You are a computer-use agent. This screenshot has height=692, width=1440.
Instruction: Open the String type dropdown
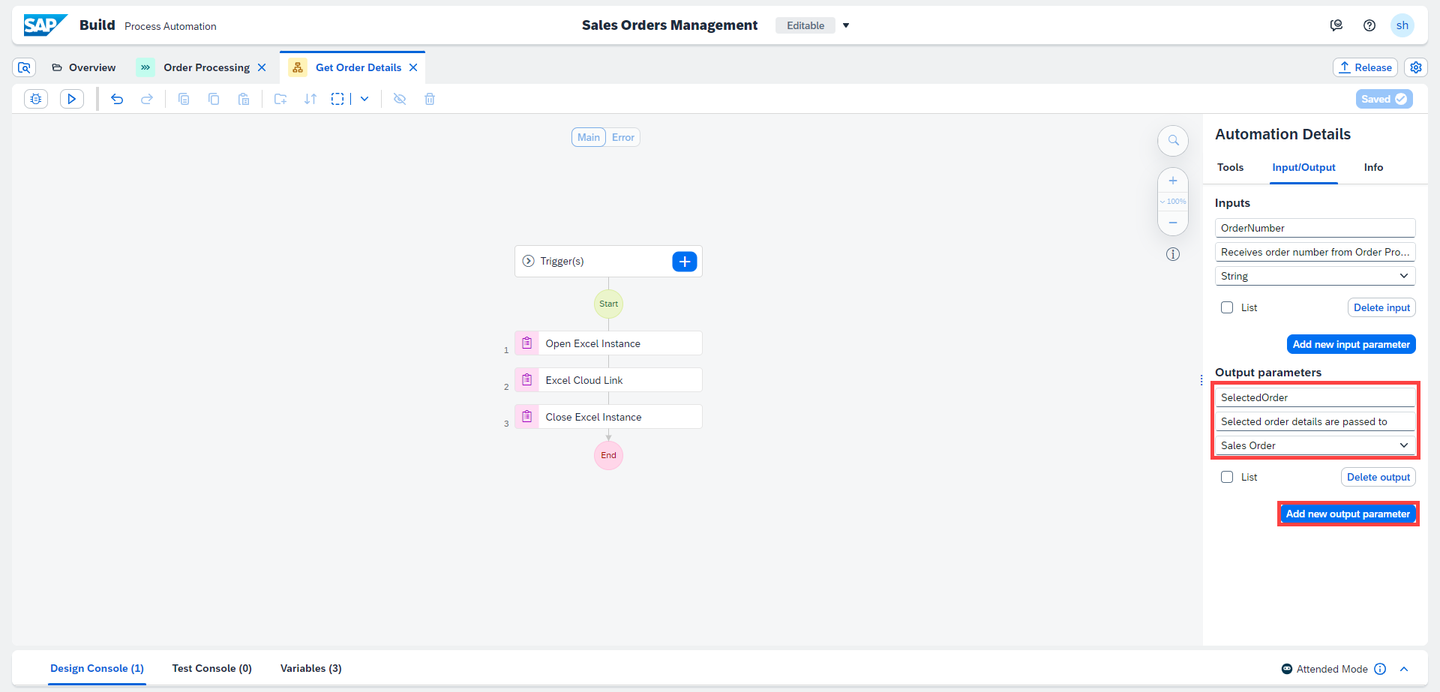click(1315, 276)
